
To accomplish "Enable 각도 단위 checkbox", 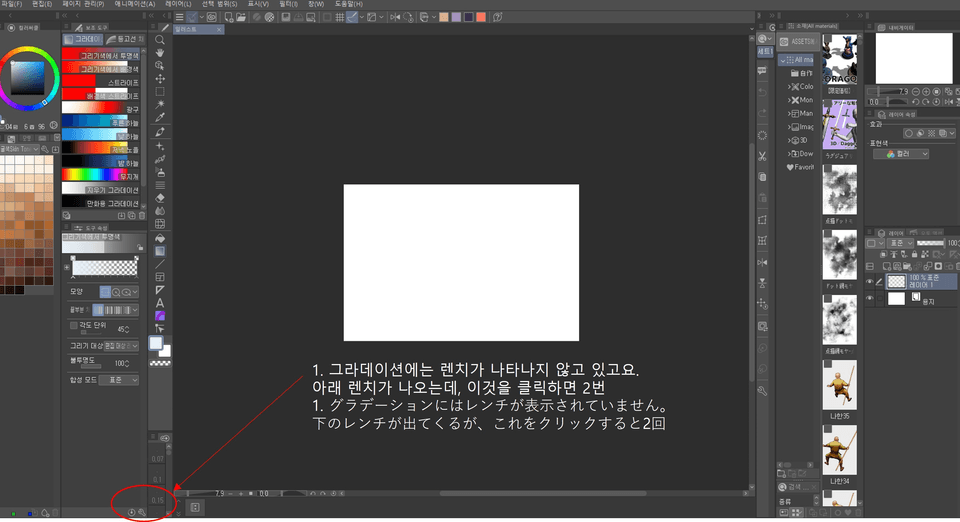I will [x=74, y=326].
